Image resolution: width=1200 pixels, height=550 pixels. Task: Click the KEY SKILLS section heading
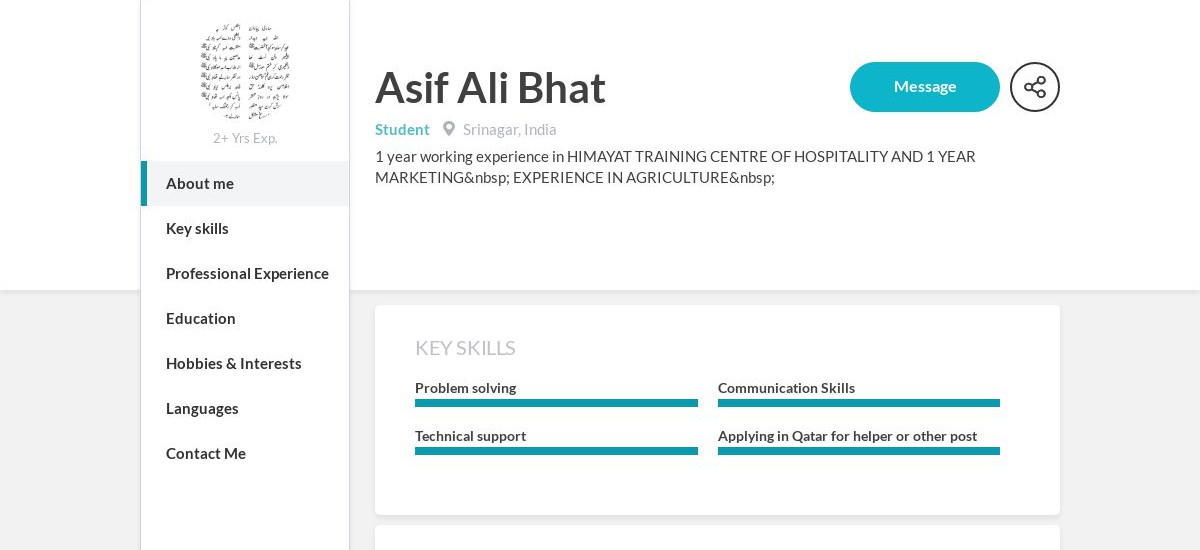coord(465,348)
